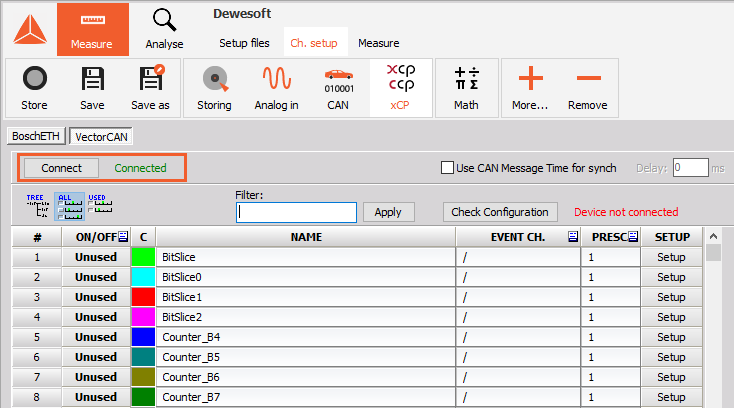Toggle Unused state for Counter_B4 channel
The width and height of the screenshot is (734, 408).
click(x=96, y=337)
